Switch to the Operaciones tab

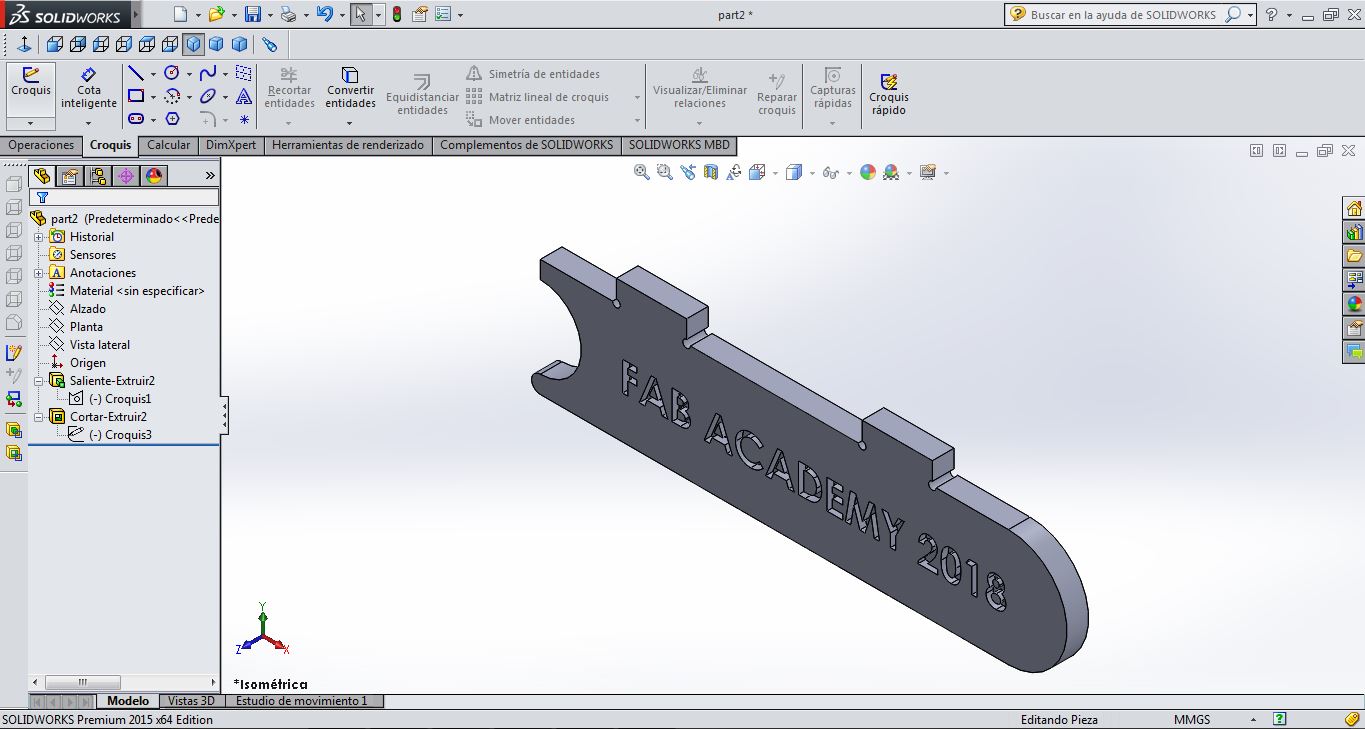[x=41, y=145]
